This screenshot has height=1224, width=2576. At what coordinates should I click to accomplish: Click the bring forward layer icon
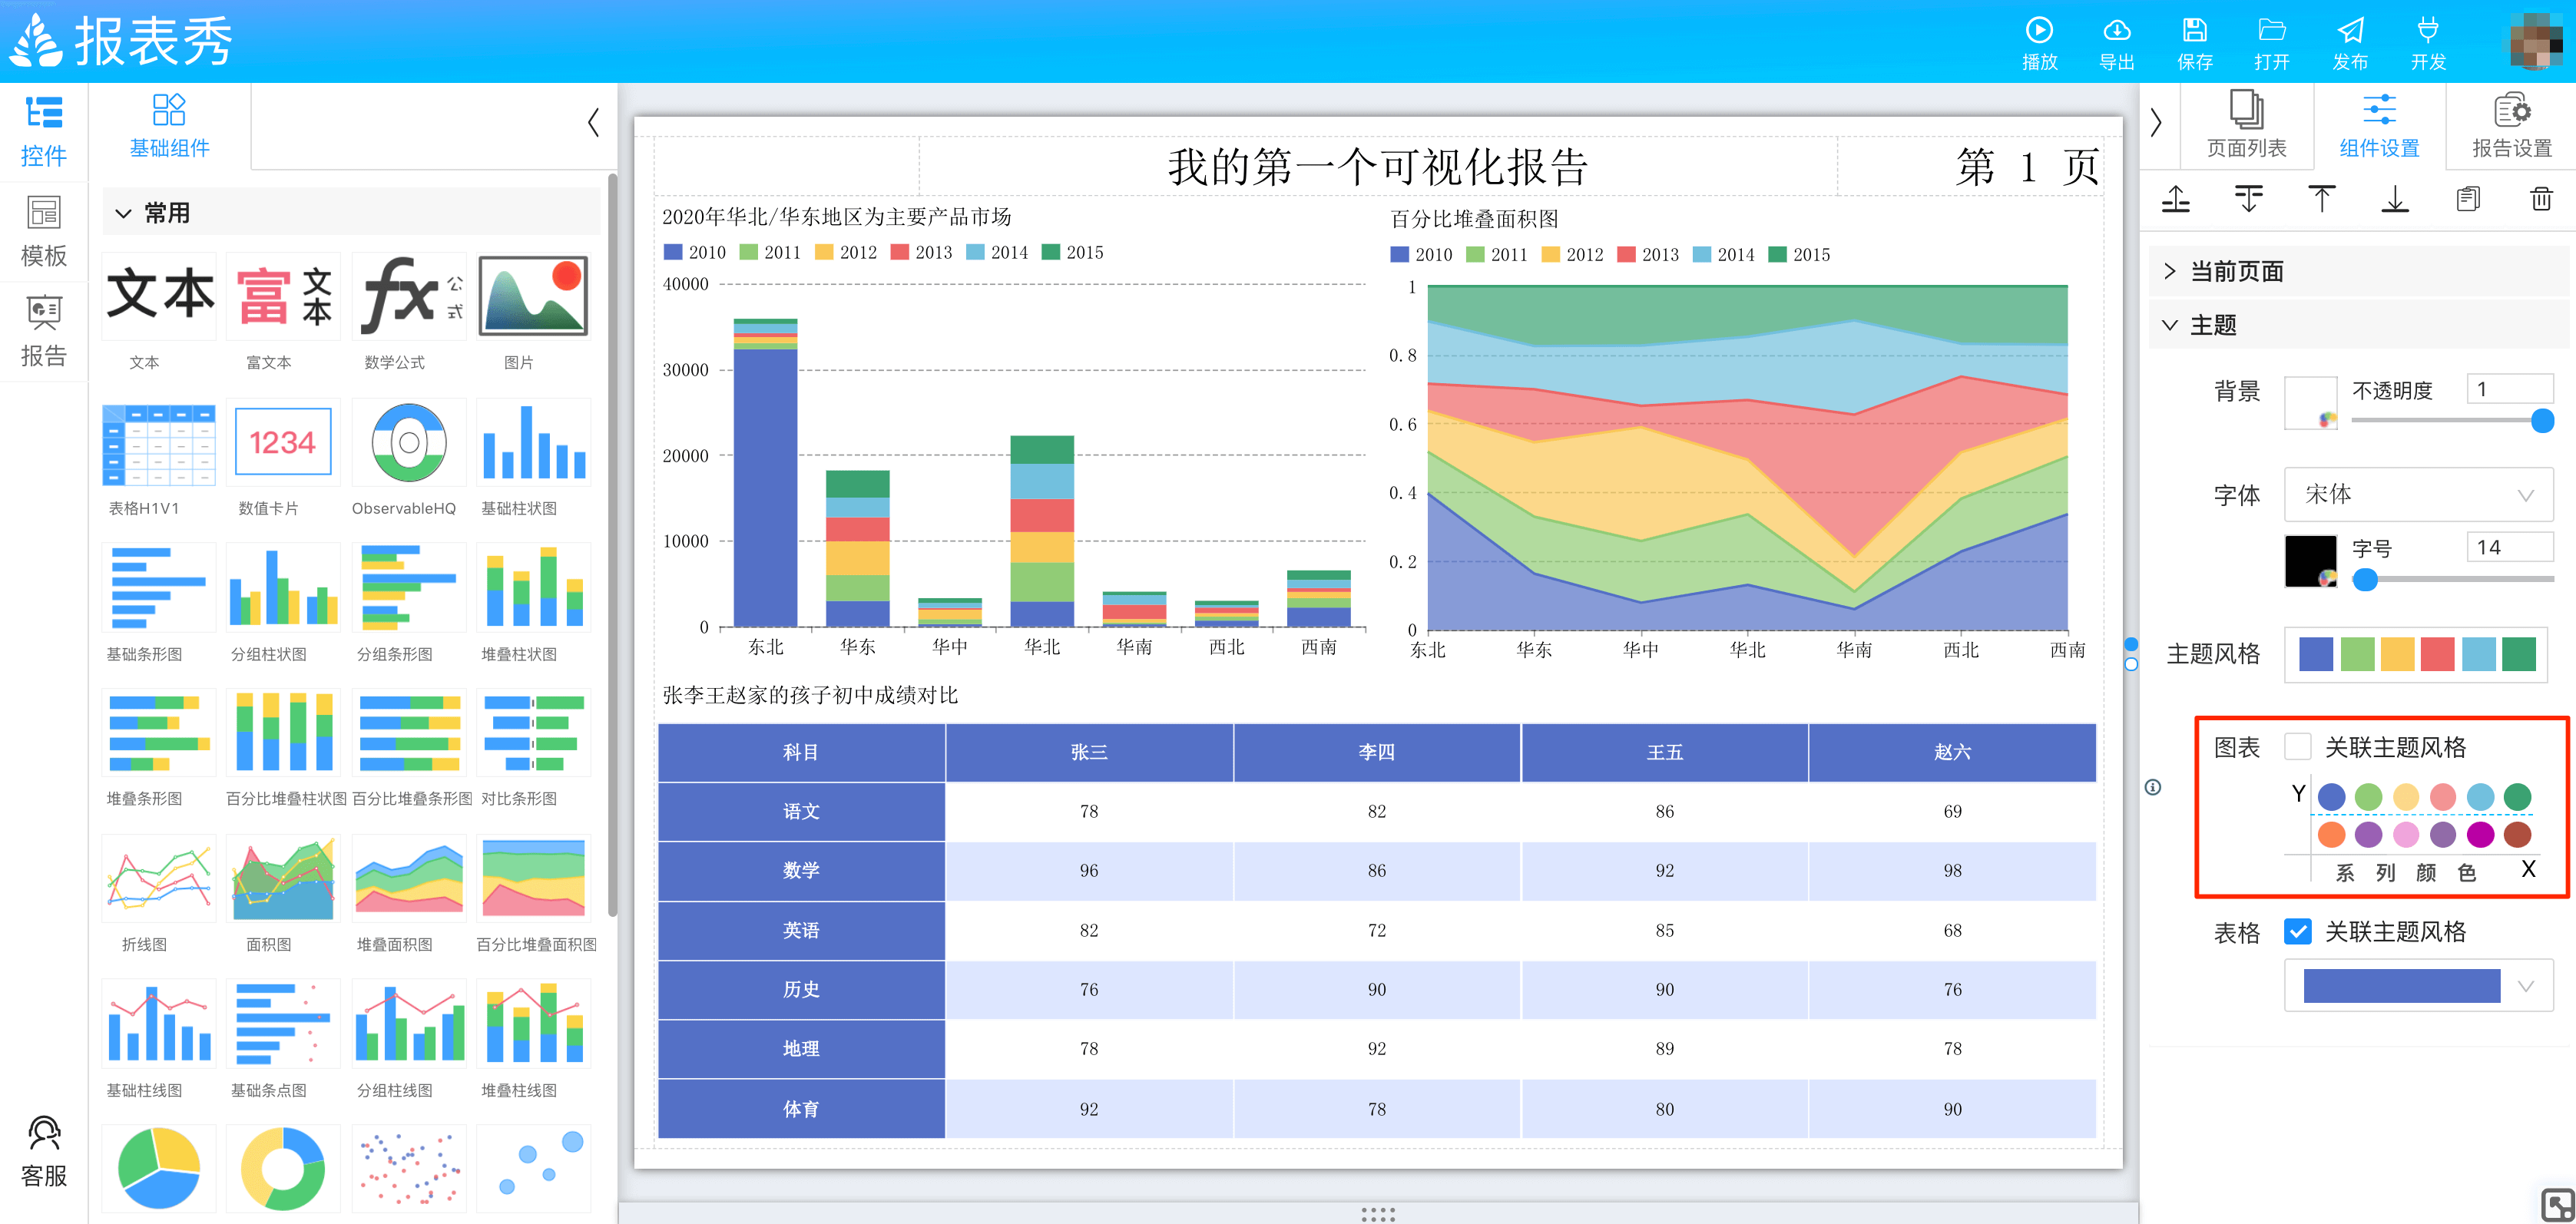2175,198
